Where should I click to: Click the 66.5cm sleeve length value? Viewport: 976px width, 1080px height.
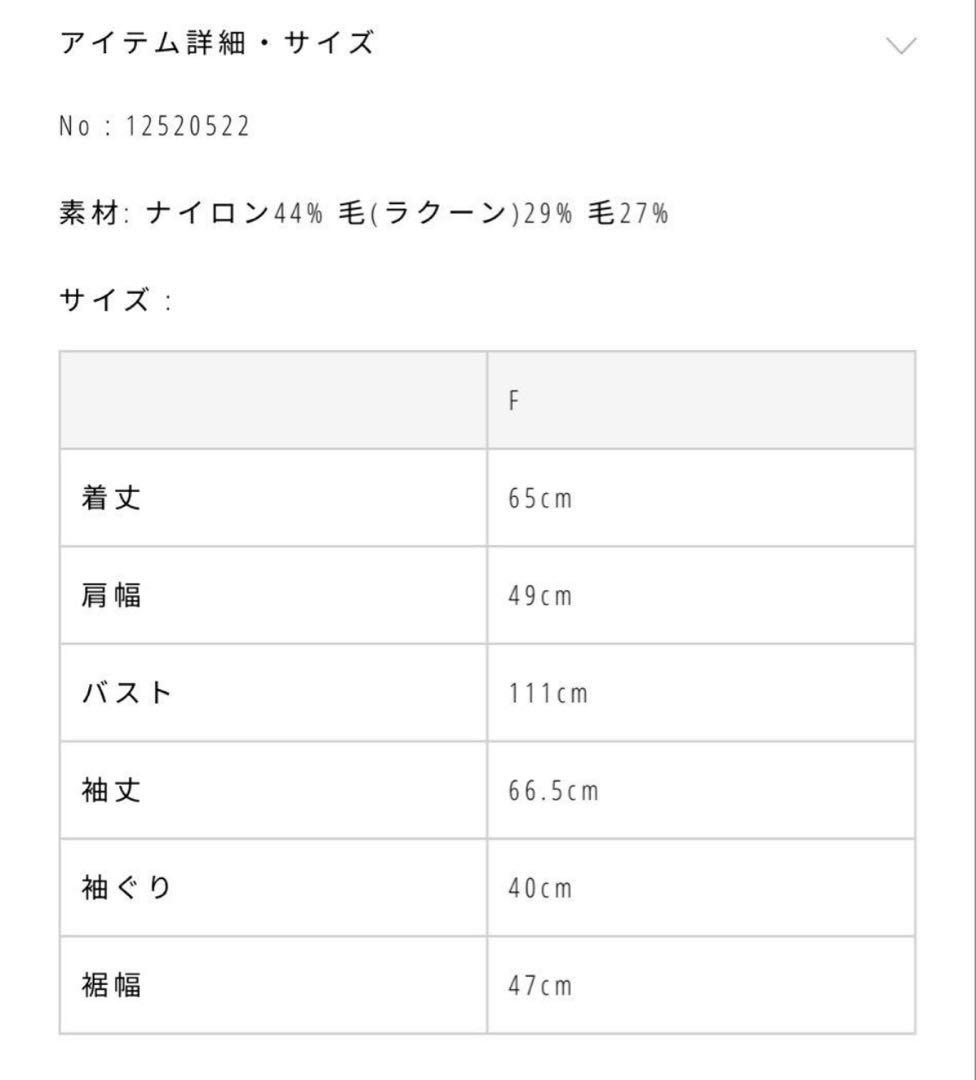pyautogui.click(x=553, y=792)
